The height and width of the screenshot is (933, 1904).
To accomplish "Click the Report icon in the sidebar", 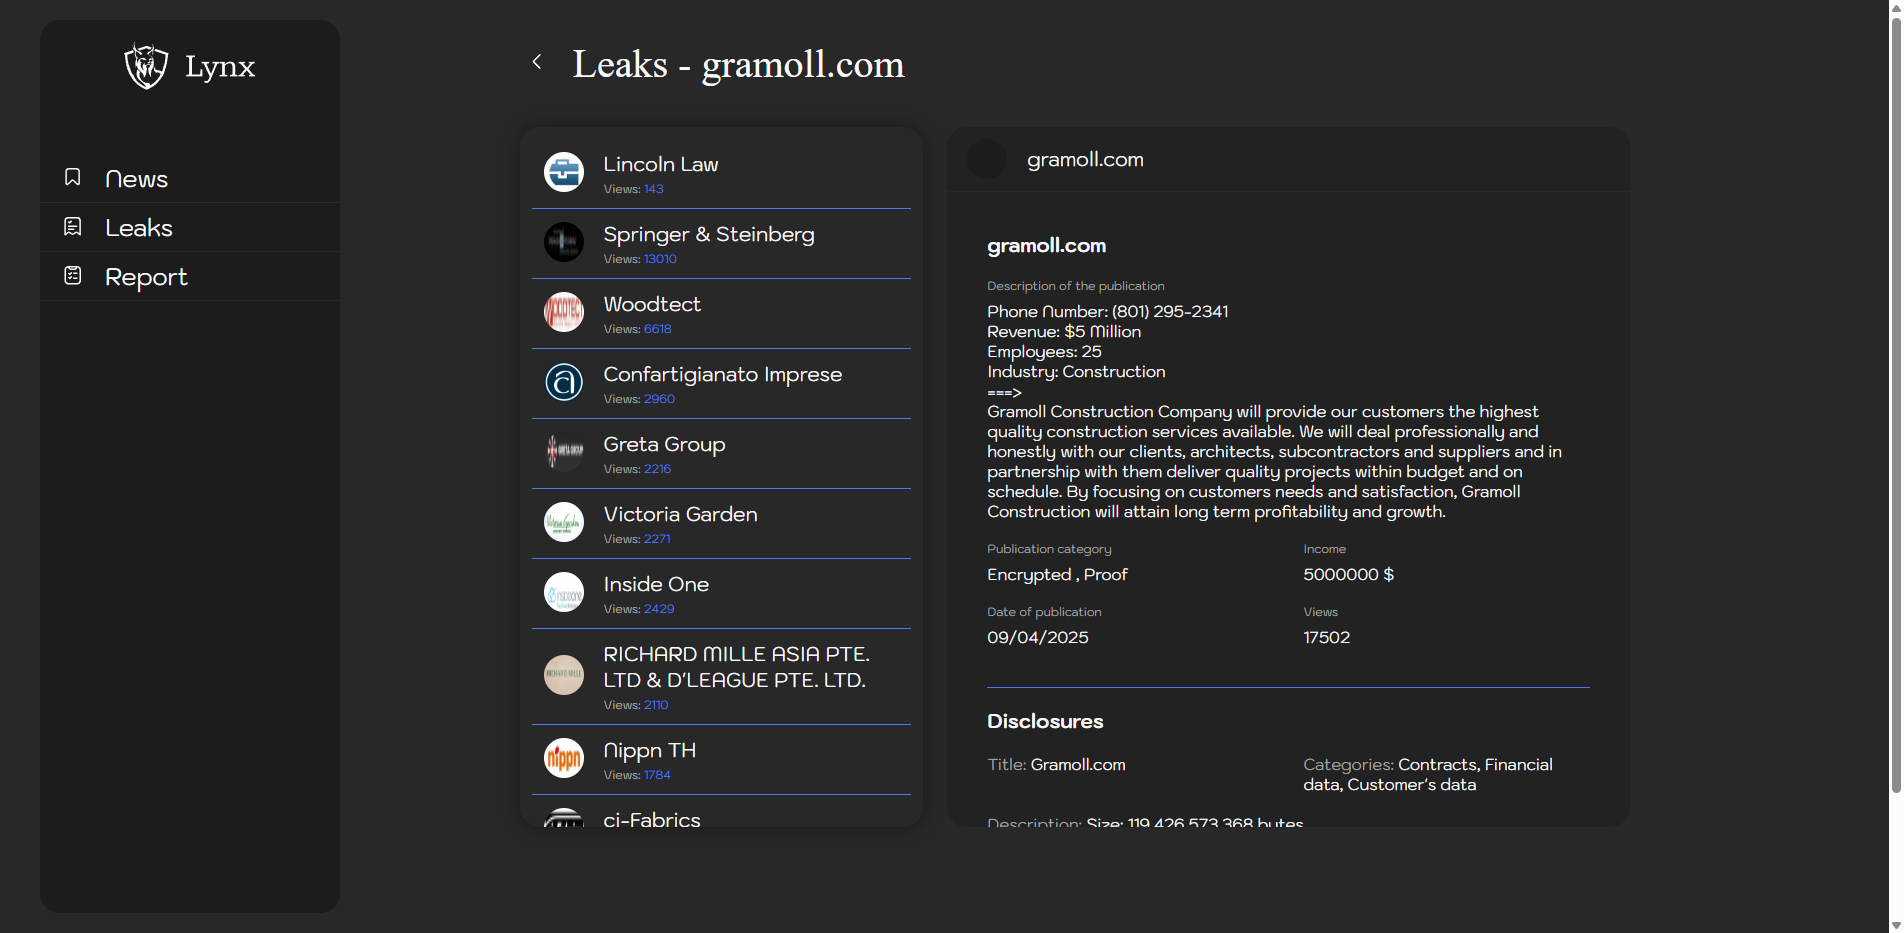I will pos(73,276).
